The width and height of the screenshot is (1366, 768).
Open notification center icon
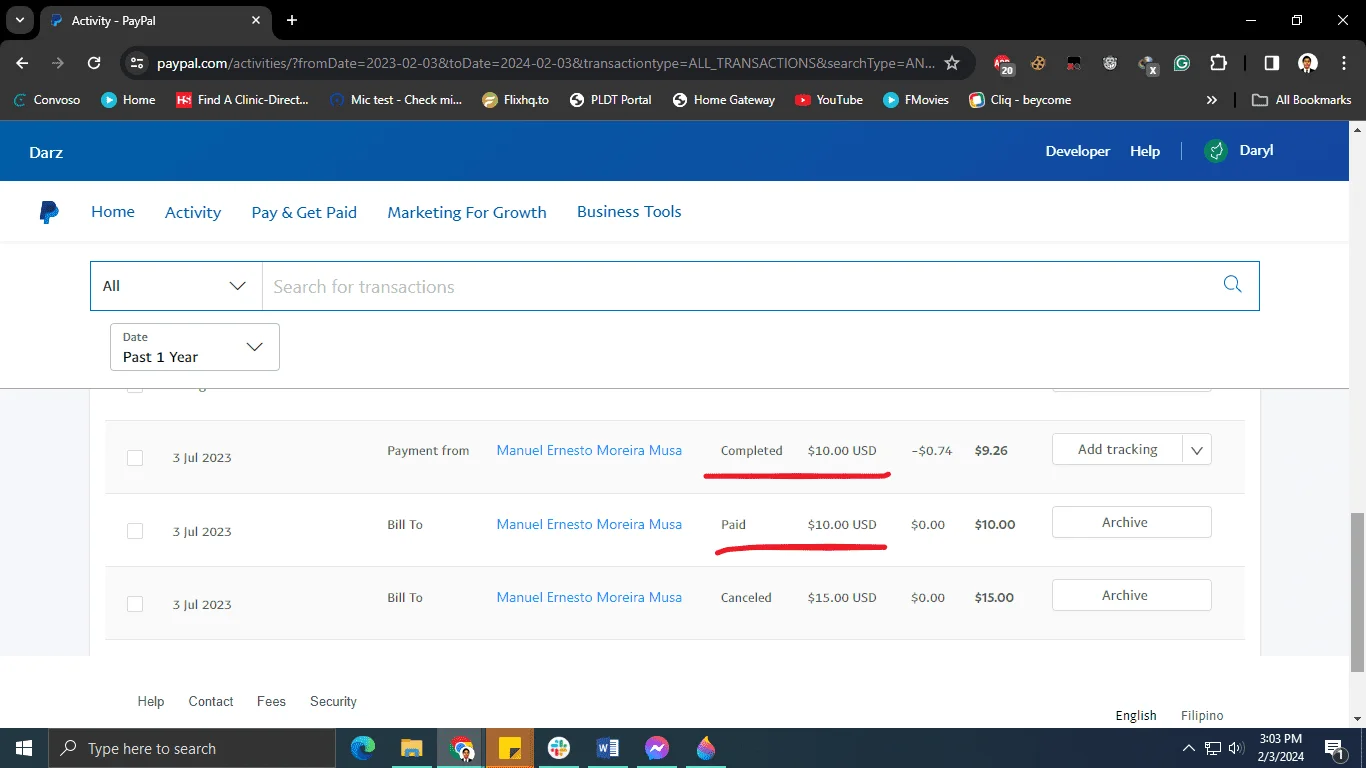click(x=1334, y=748)
